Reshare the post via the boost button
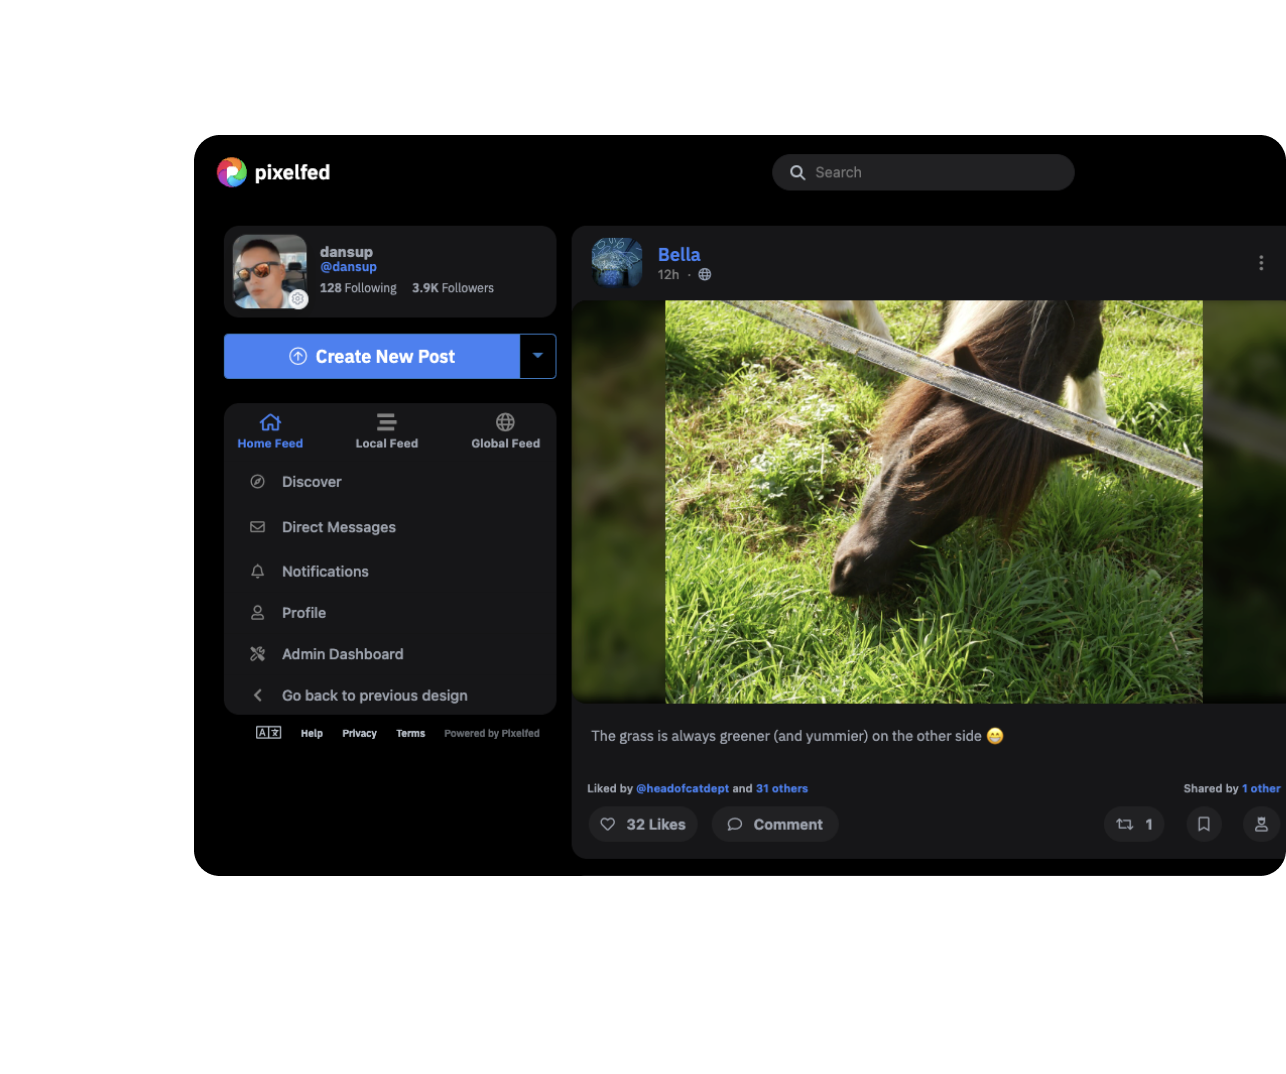The height and width of the screenshot is (1074, 1286). point(1134,825)
